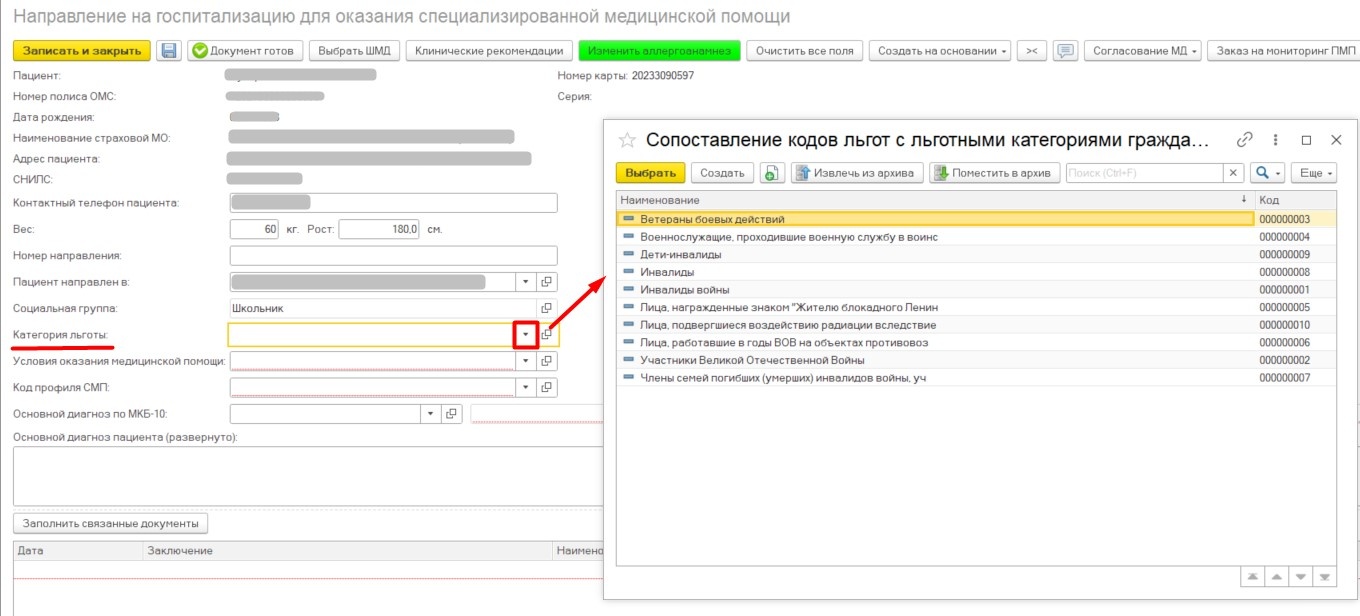Screen dimensions: 1360x616
Task: Clear the search field with X icon
Action: click(x=1235, y=173)
